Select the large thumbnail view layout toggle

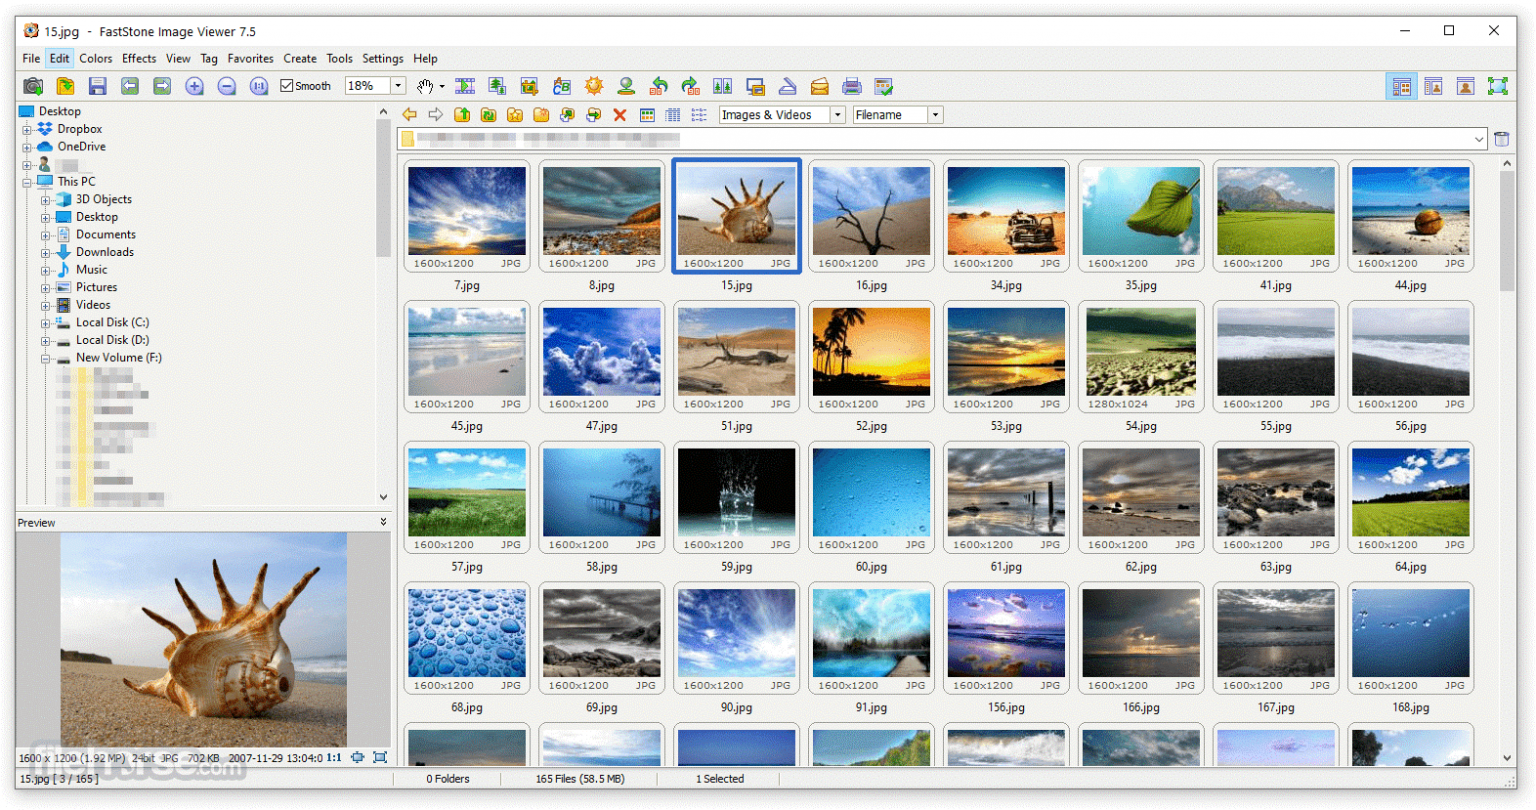[x=1403, y=86]
